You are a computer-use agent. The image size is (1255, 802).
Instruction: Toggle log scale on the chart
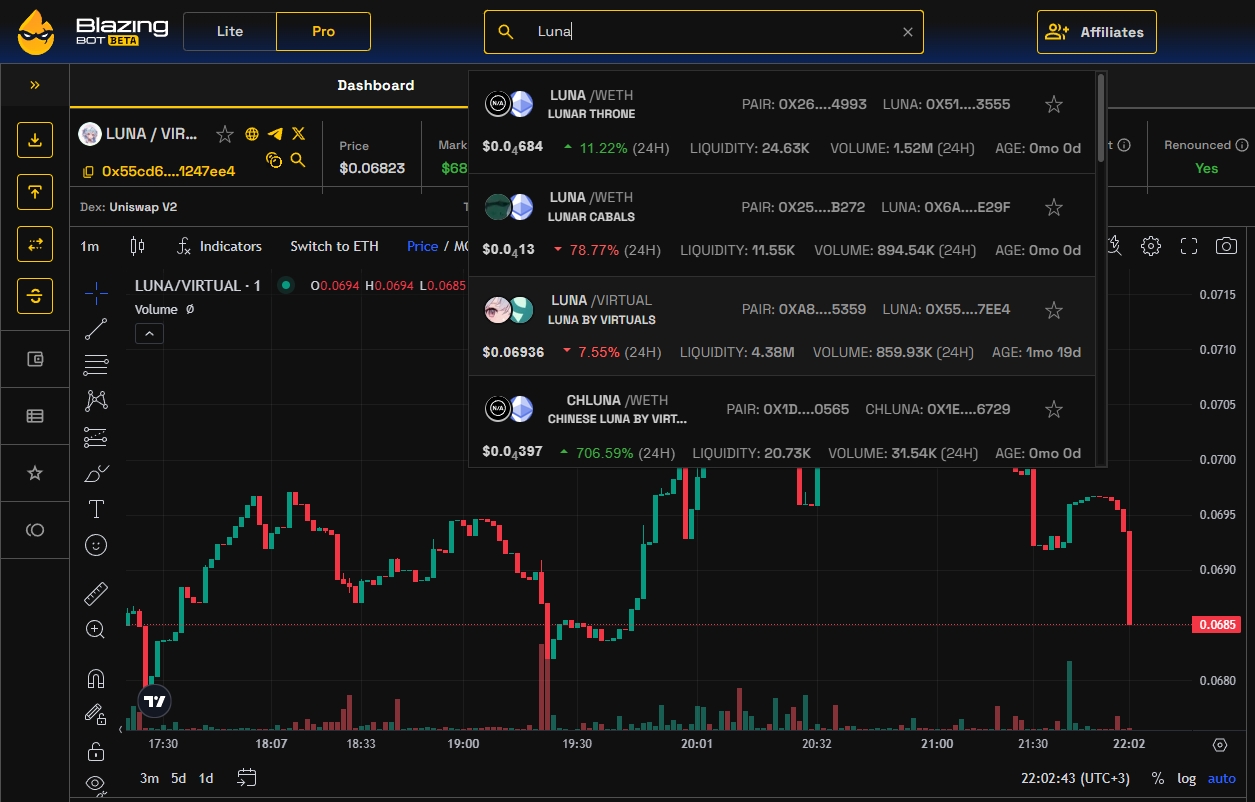pos(1186,778)
